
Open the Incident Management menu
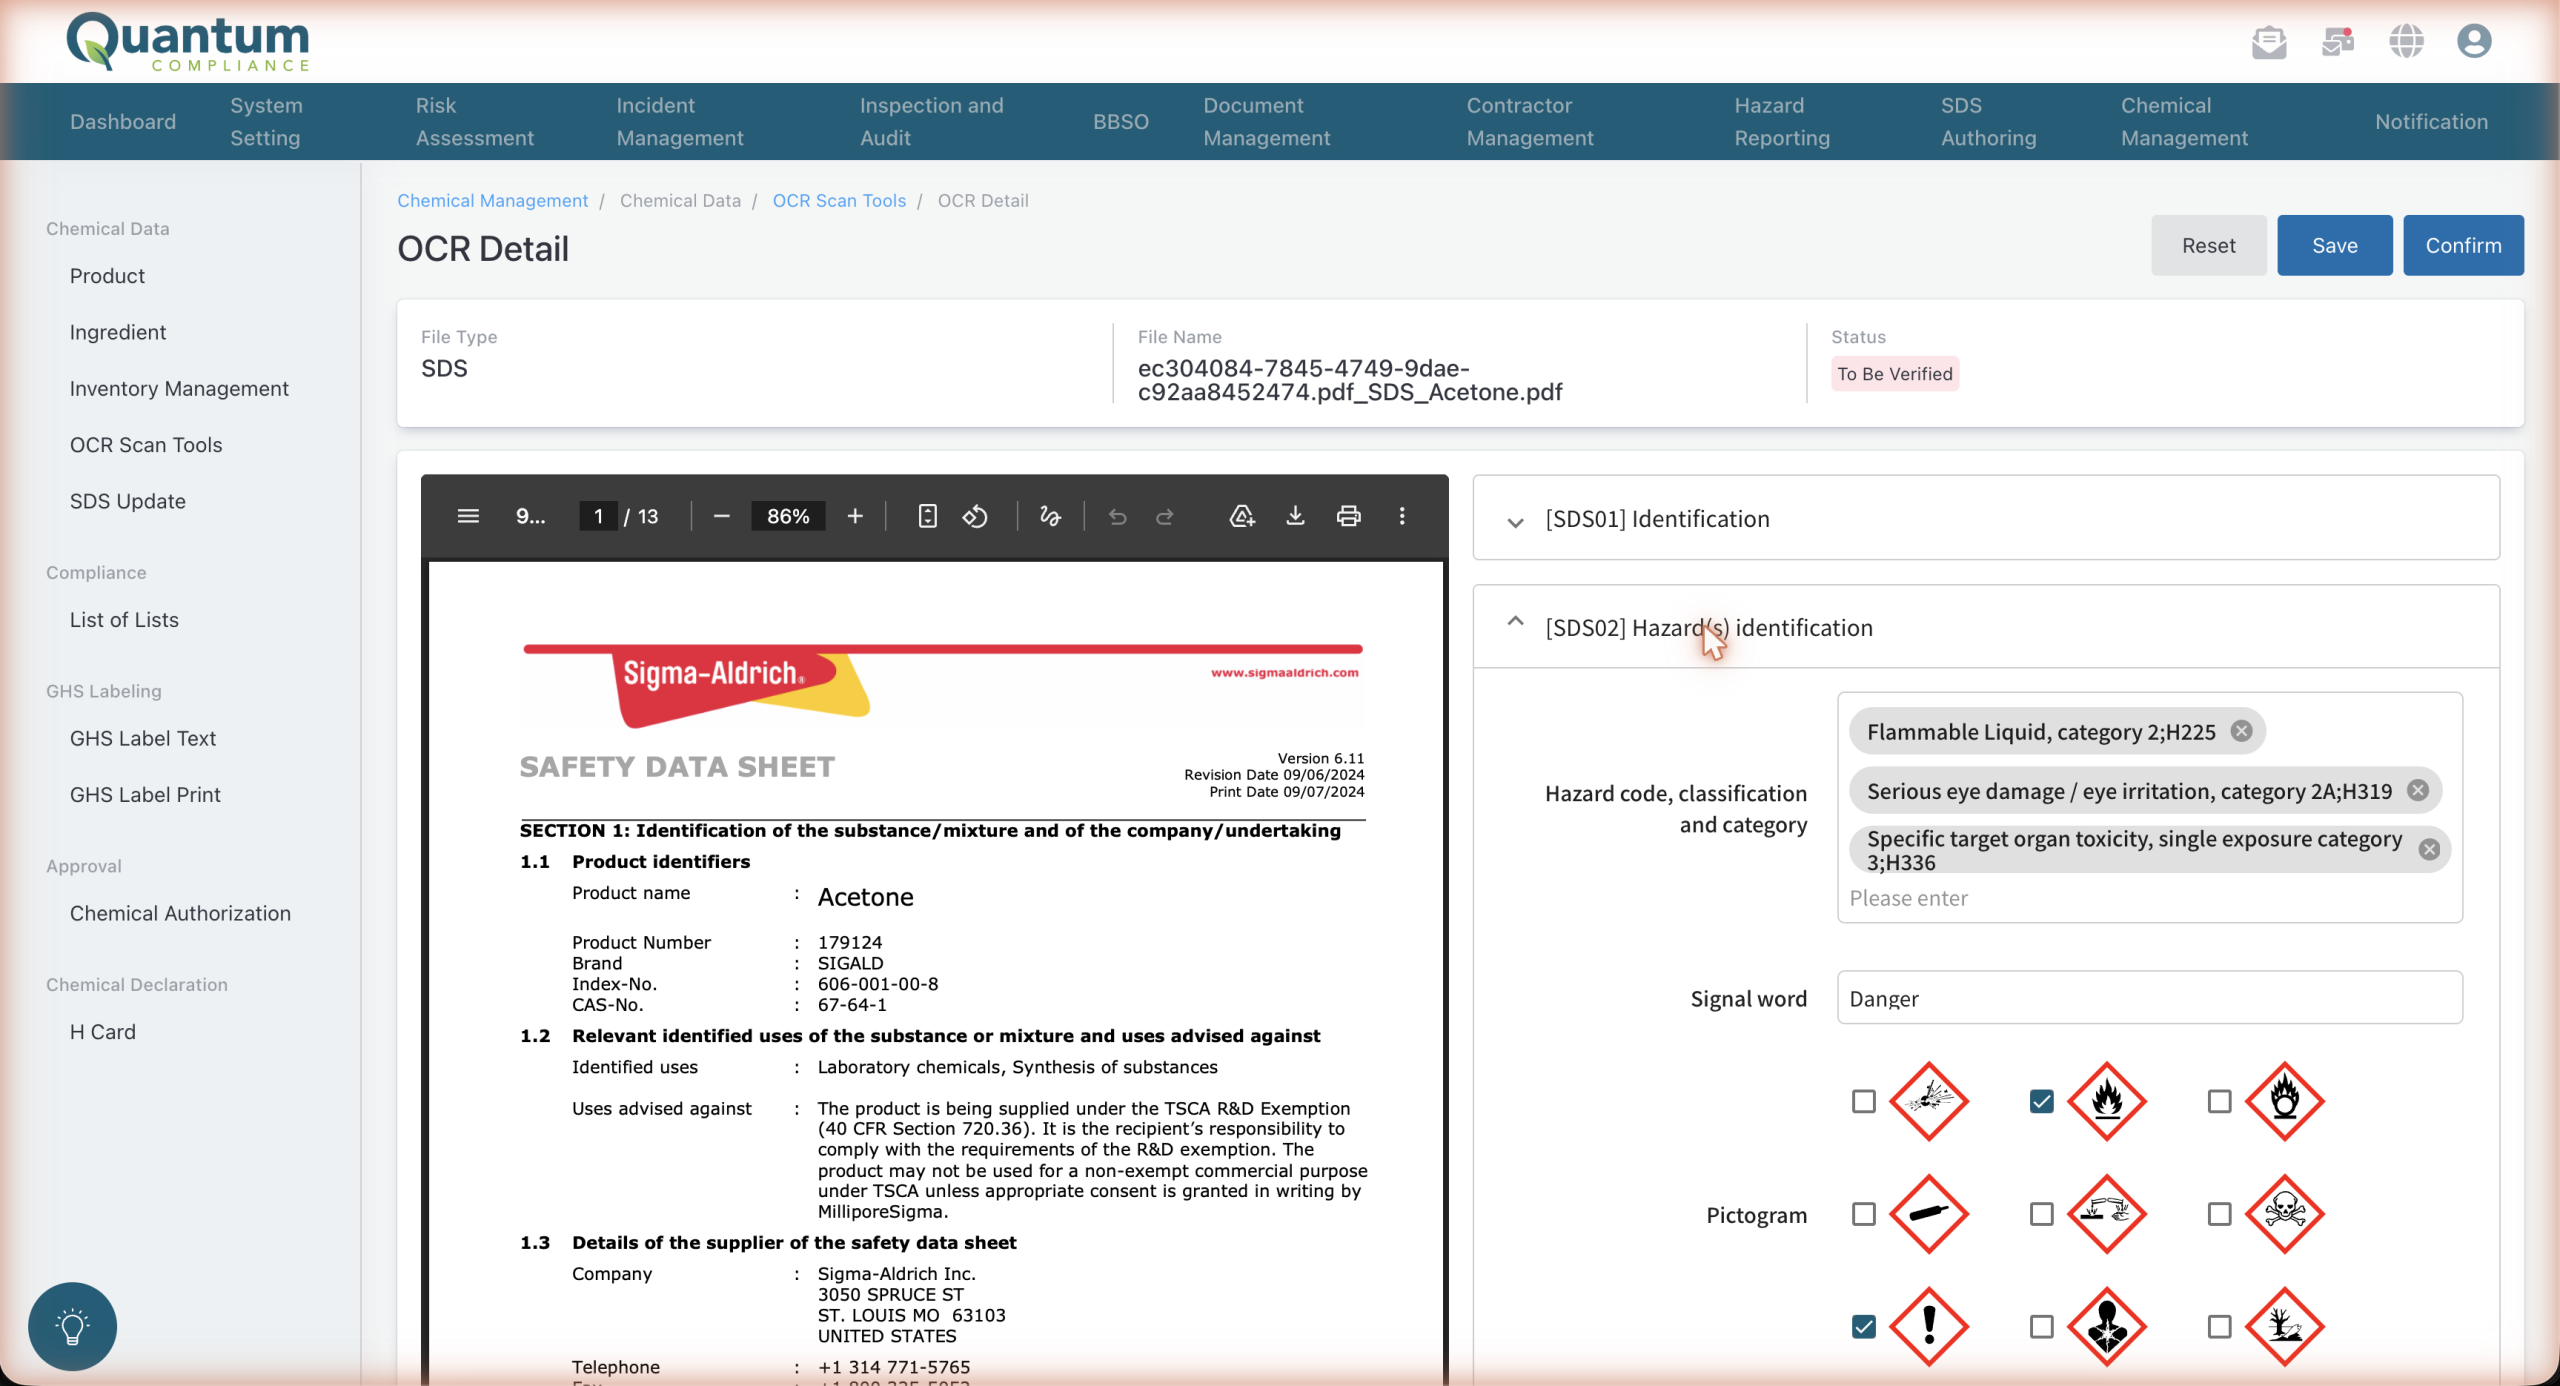click(679, 121)
